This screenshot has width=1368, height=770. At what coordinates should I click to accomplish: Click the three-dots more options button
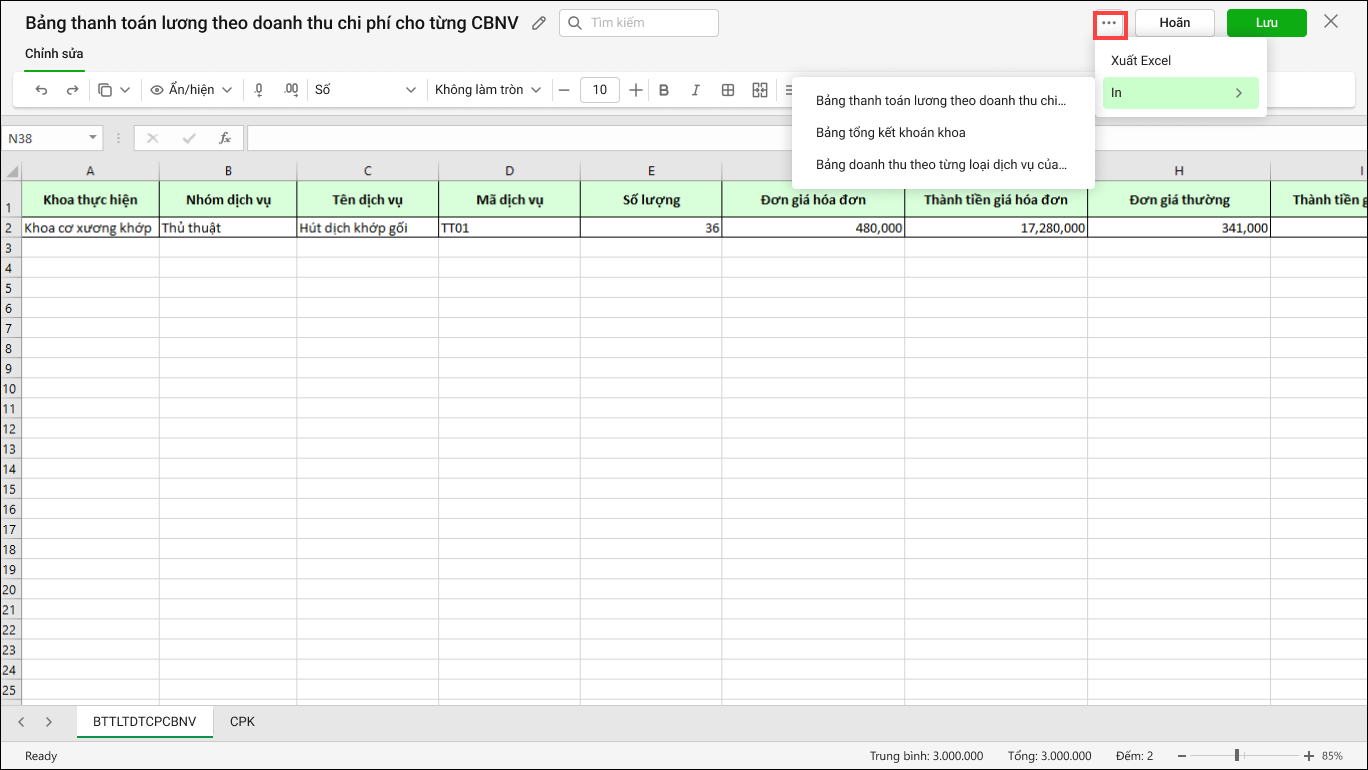pos(1109,23)
